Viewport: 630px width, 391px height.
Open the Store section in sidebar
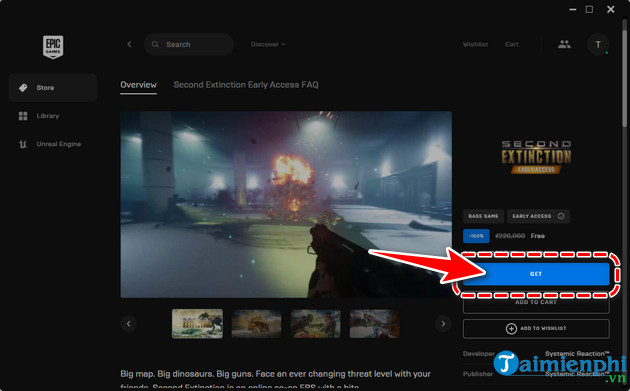pyautogui.click(x=53, y=87)
